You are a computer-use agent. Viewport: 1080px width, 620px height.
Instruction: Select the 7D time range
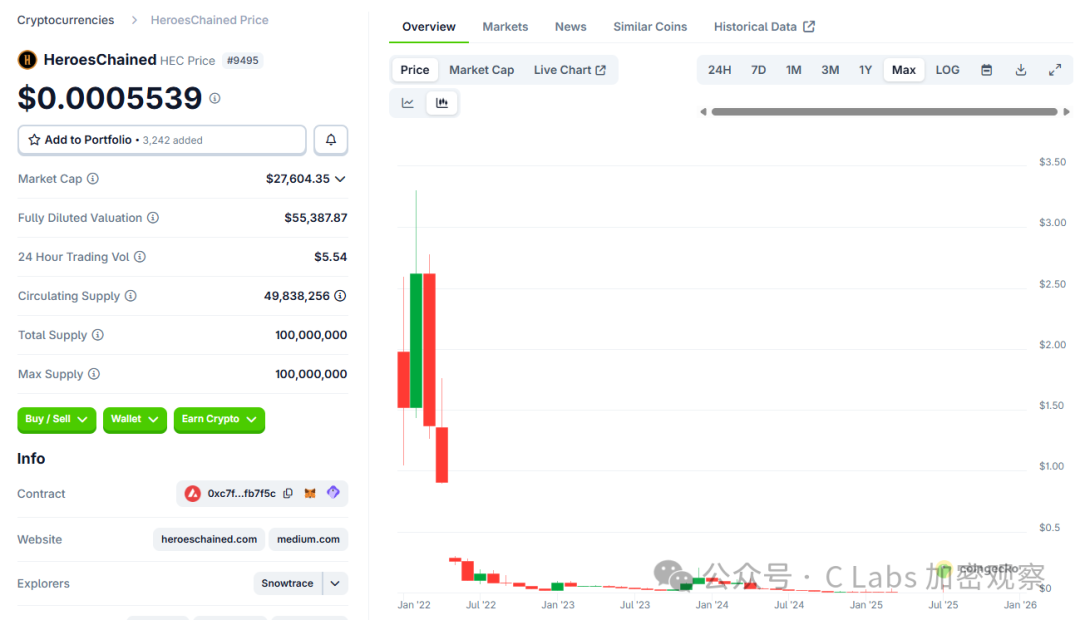click(758, 70)
